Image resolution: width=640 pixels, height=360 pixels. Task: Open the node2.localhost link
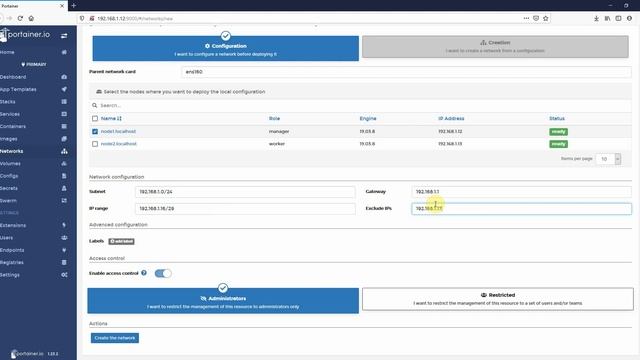coord(119,144)
